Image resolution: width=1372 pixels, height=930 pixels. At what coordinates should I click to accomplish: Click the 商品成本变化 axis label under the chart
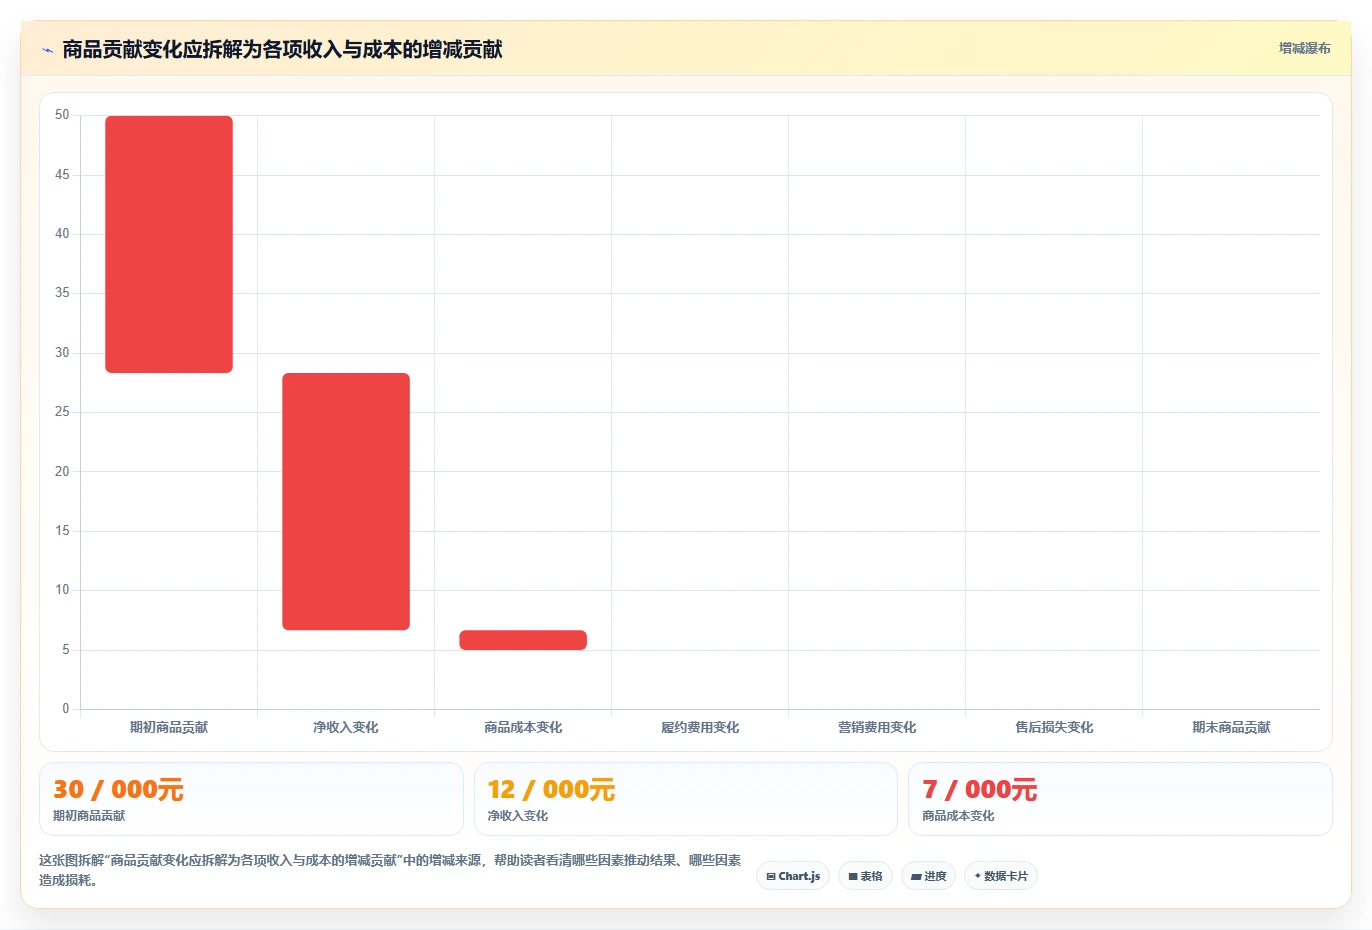pyautogui.click(x=523, y=727)
